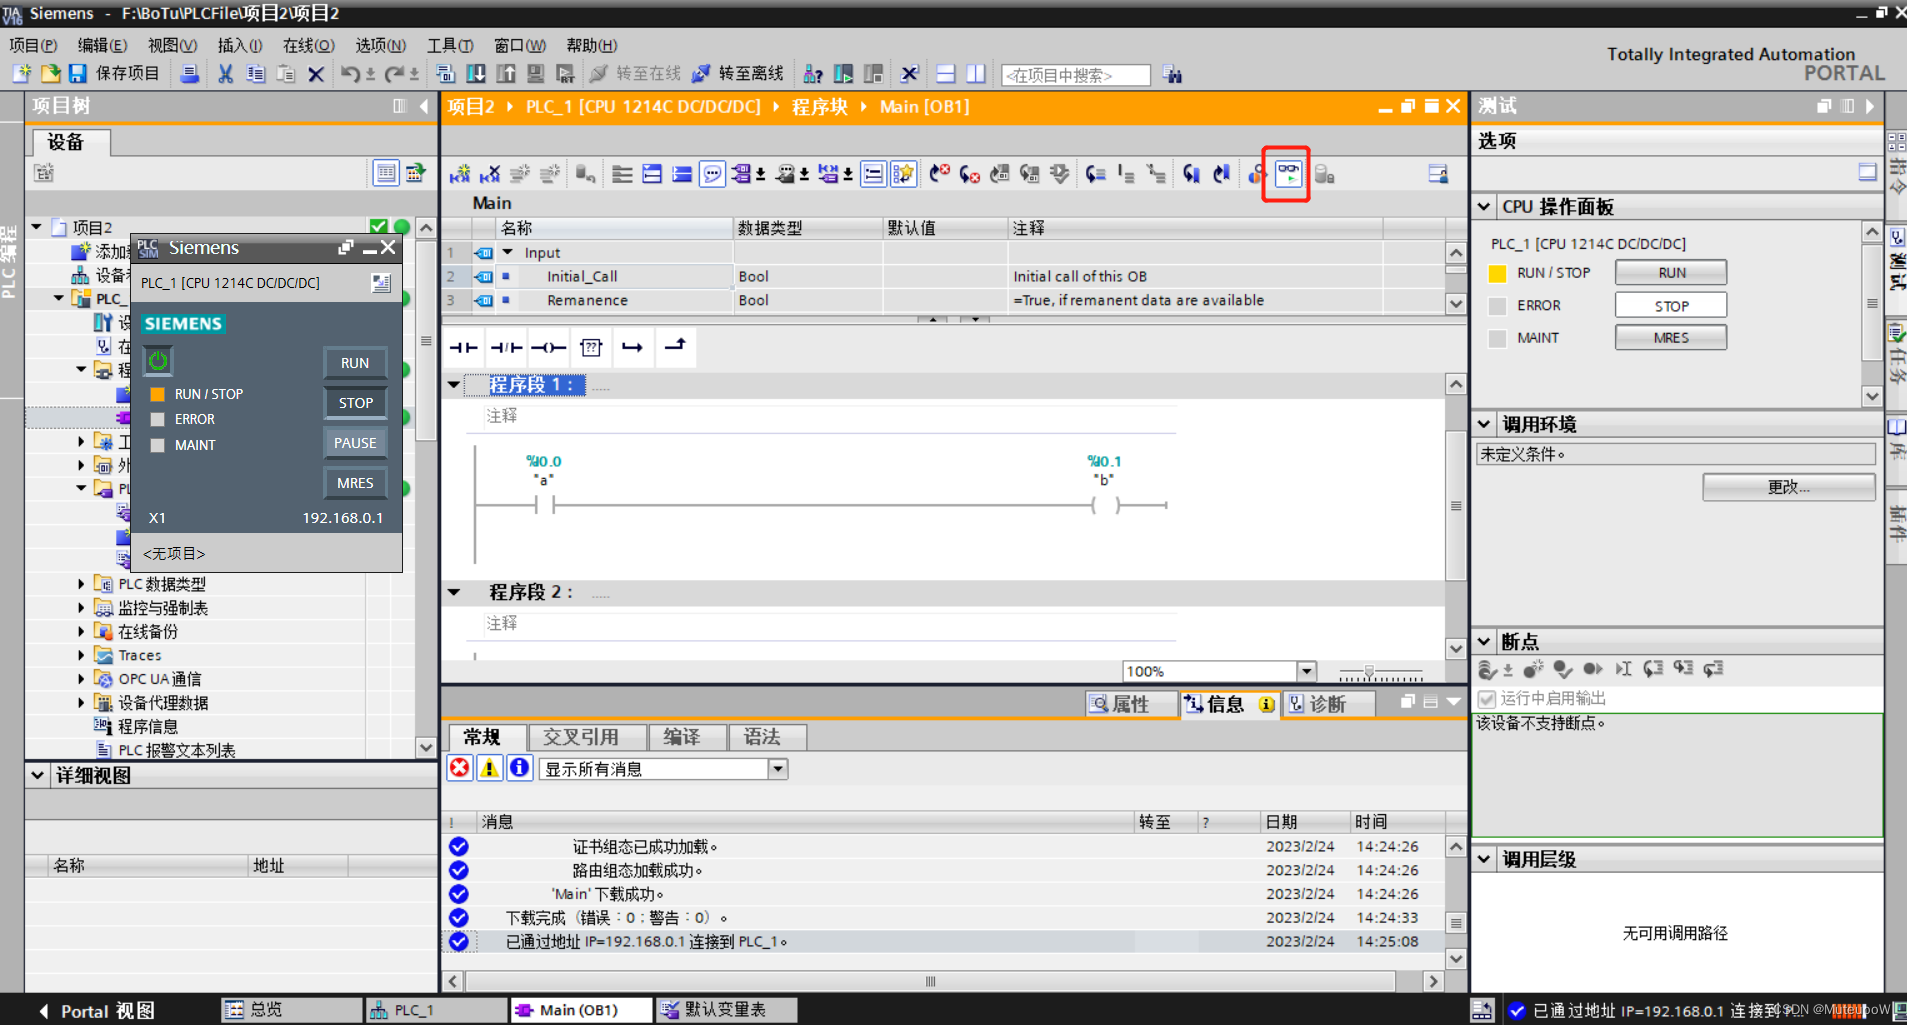Click 转至离线 button
This screenshot has height=1025, width=1907.
(738, 74)
